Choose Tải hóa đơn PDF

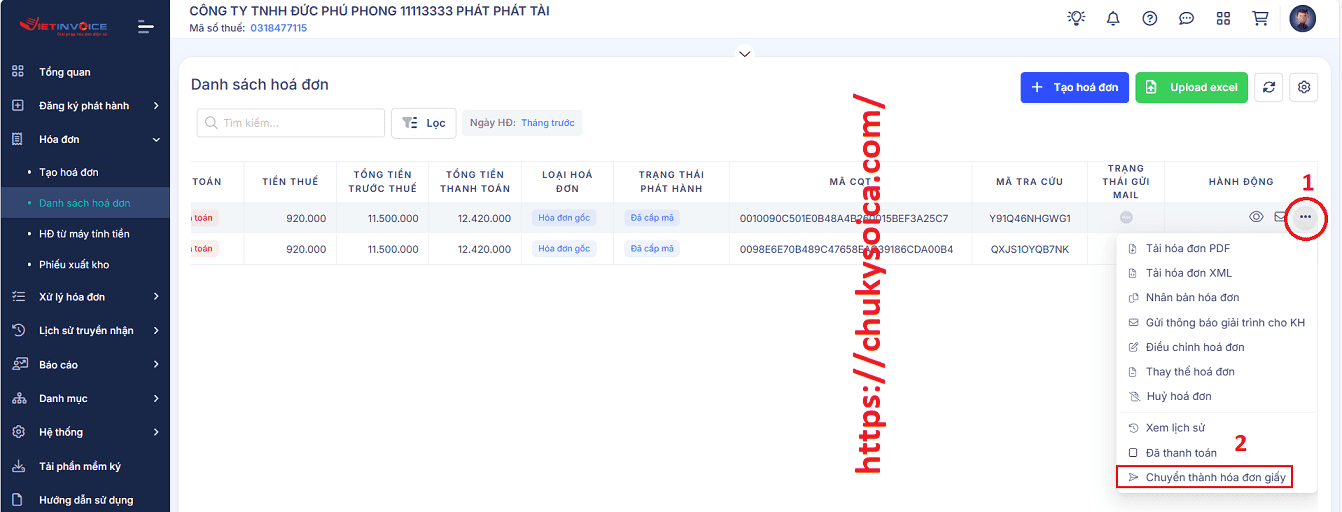1216,248
